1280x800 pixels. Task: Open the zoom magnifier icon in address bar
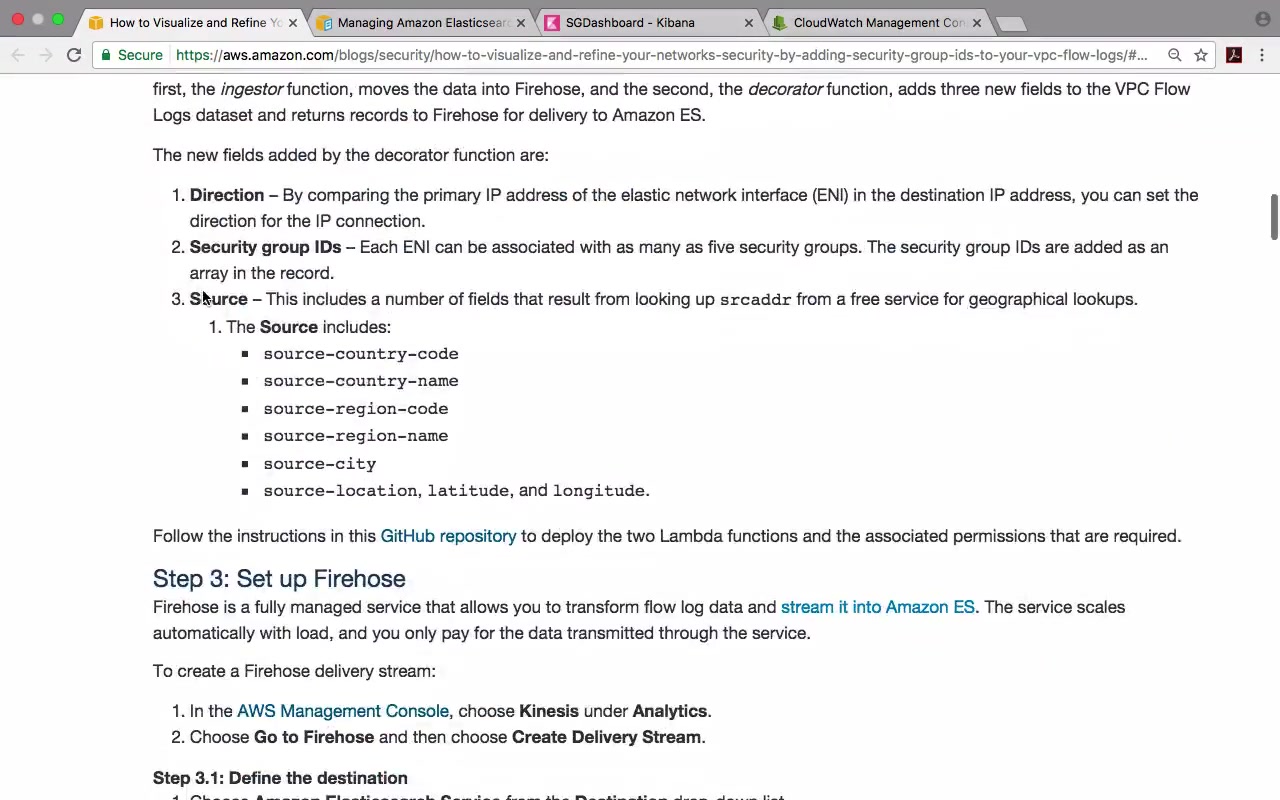(x=1175, y=55)
